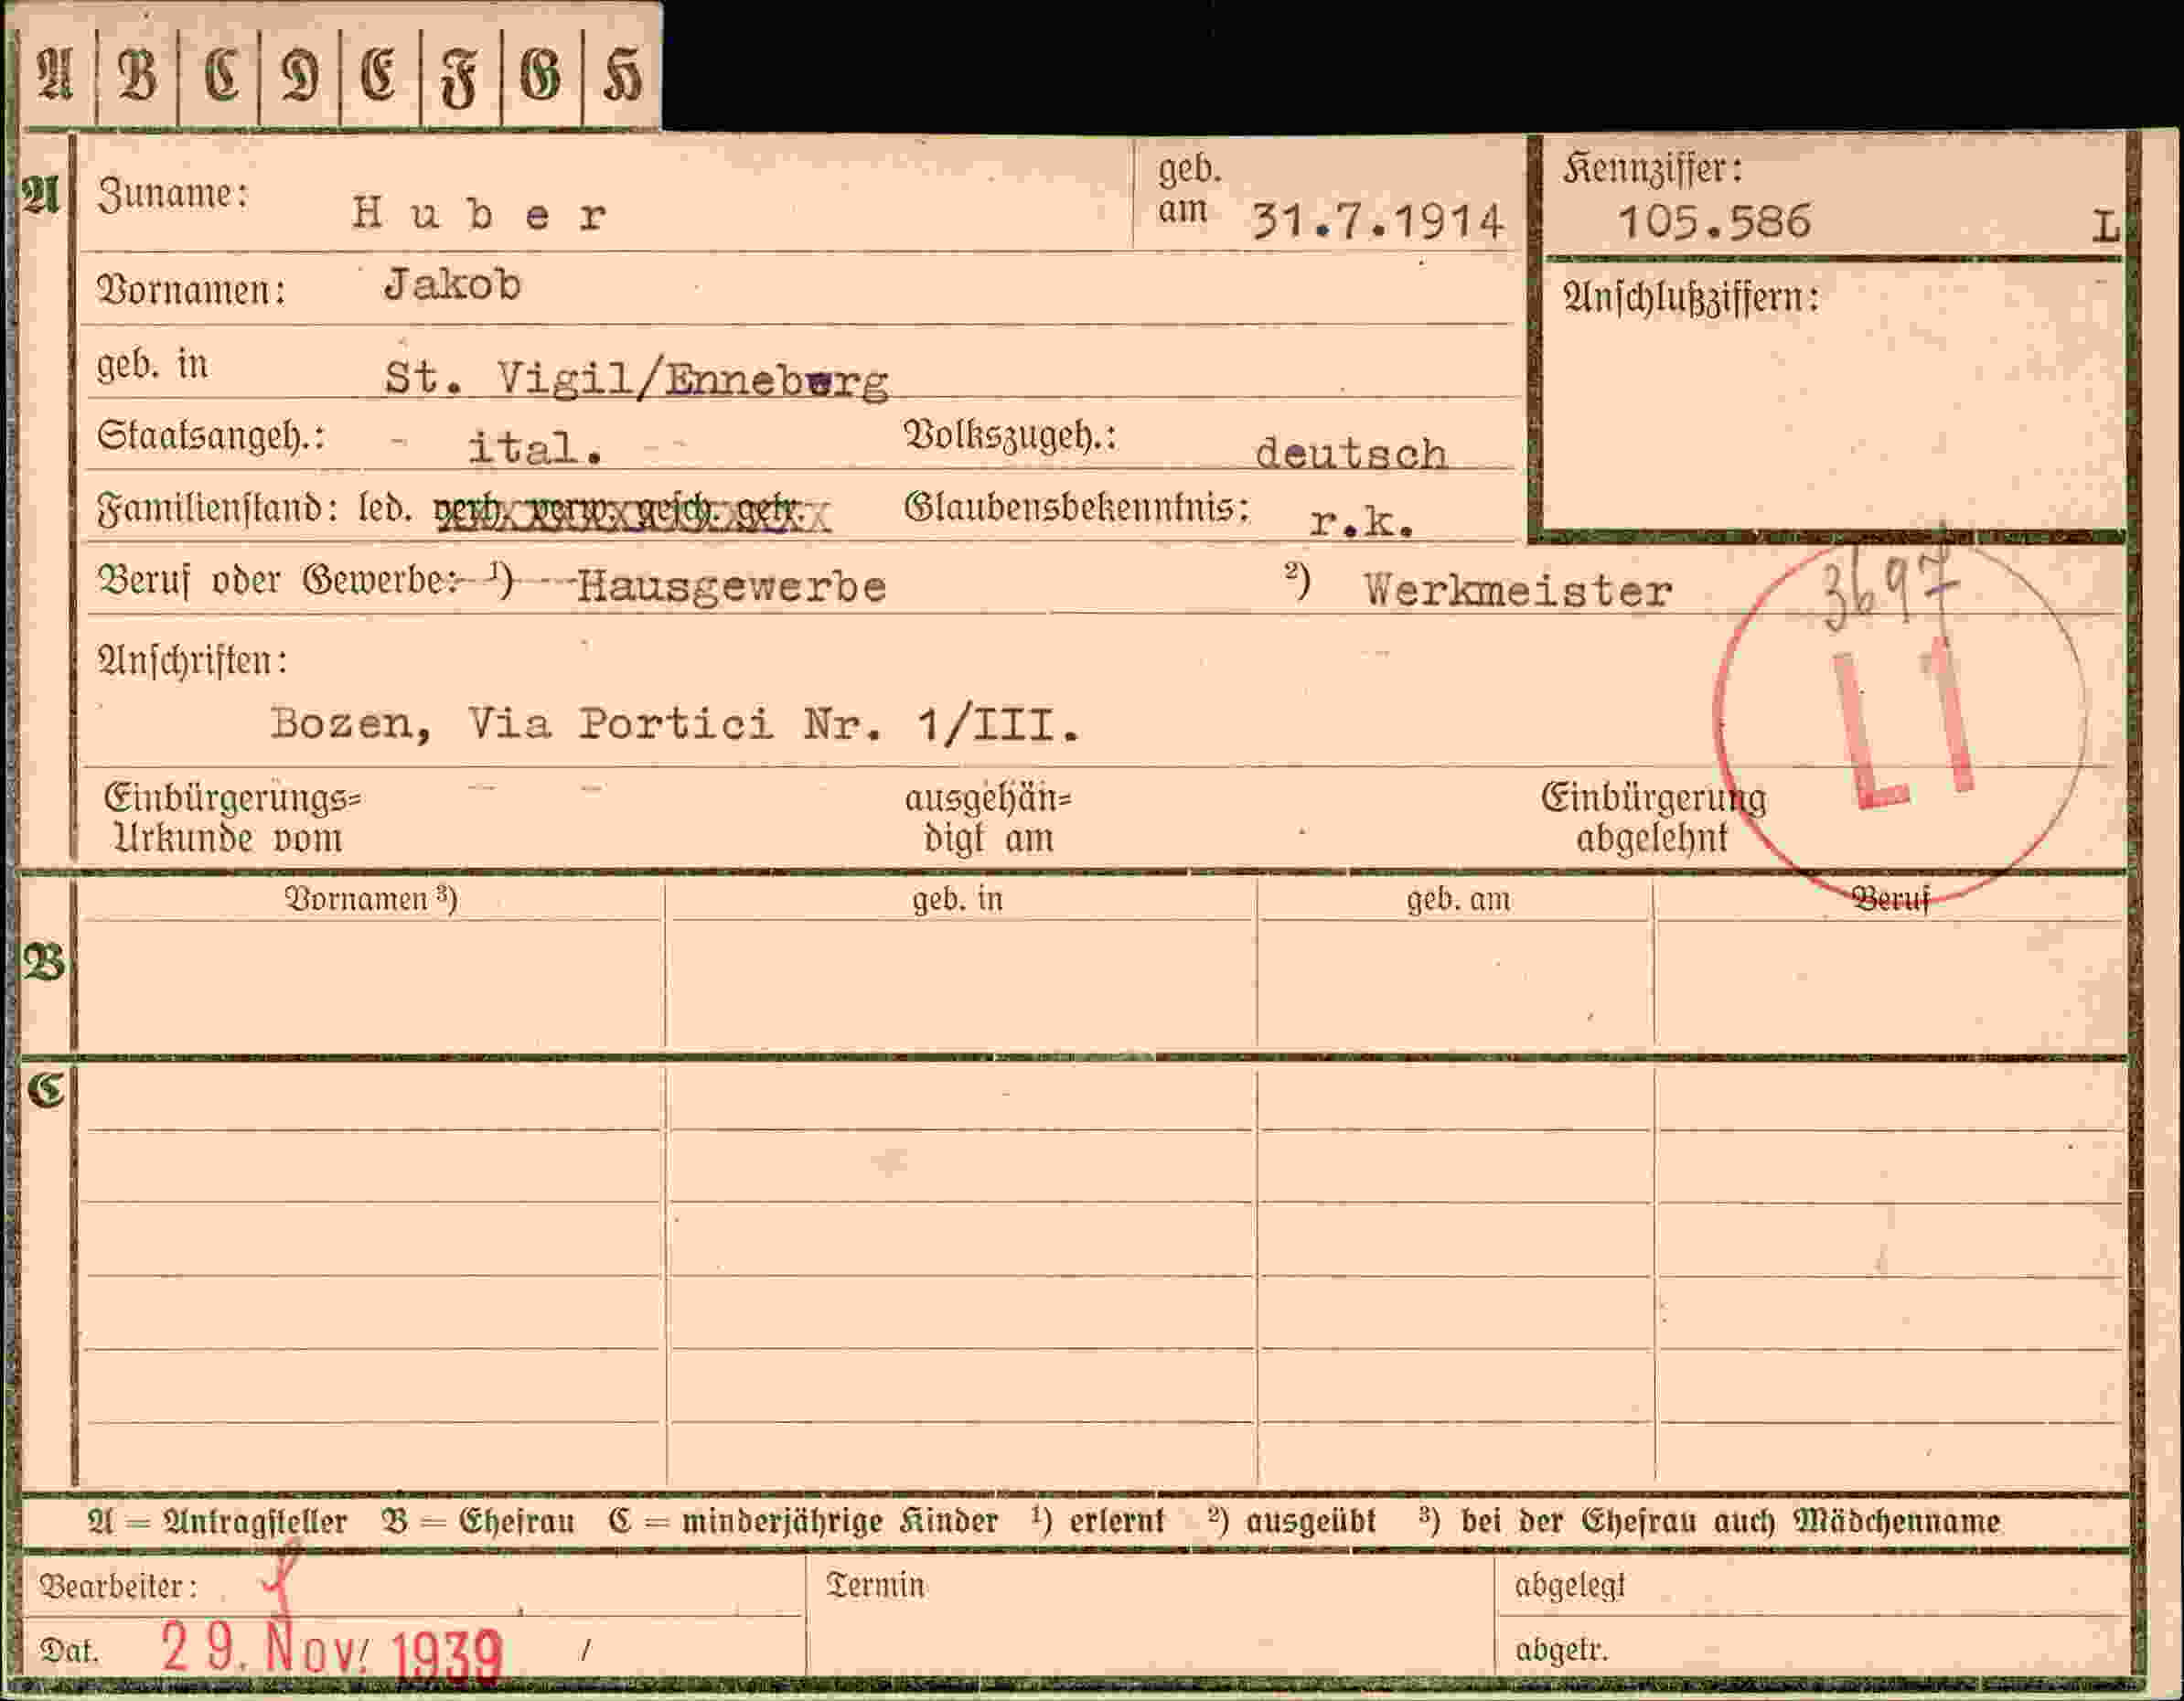Click the section B marker letter
Screen dimensions: 2184x1701
[43, 963]
